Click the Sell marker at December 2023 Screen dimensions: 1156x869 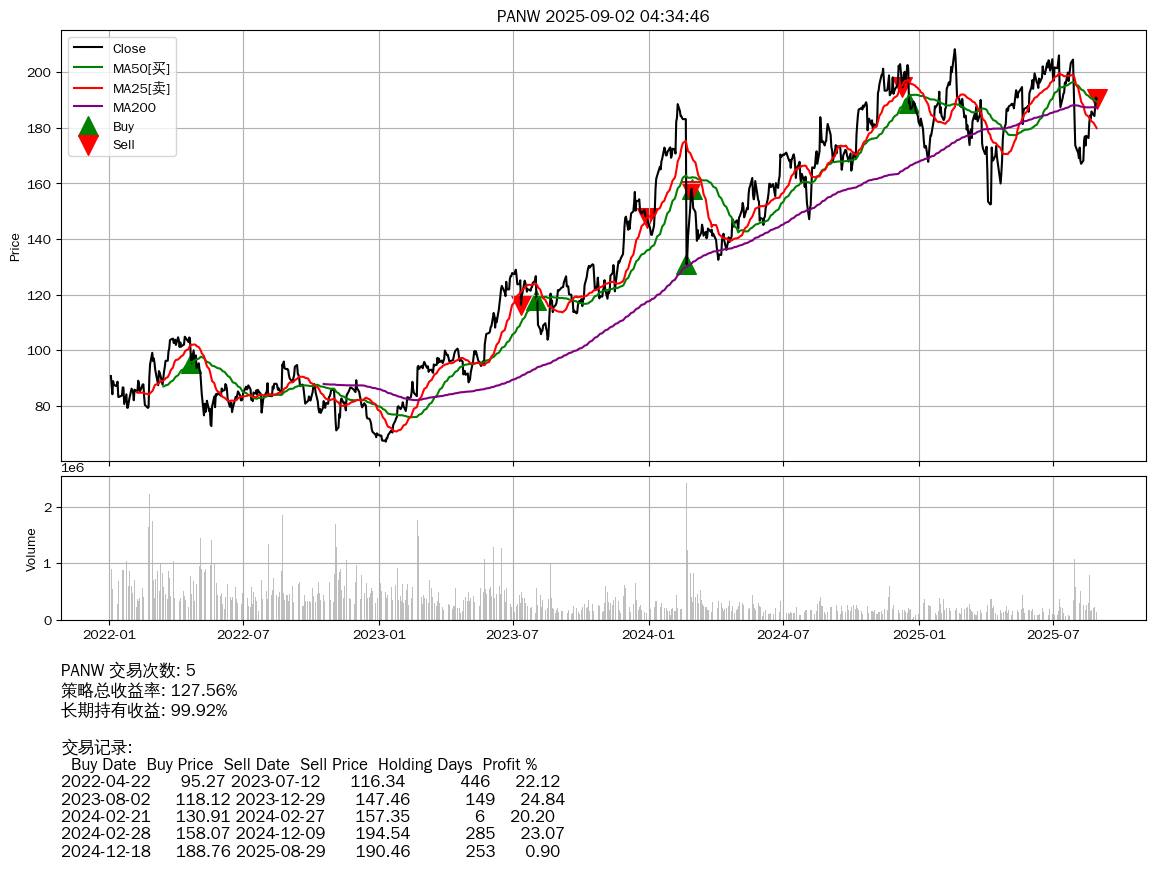648,217
